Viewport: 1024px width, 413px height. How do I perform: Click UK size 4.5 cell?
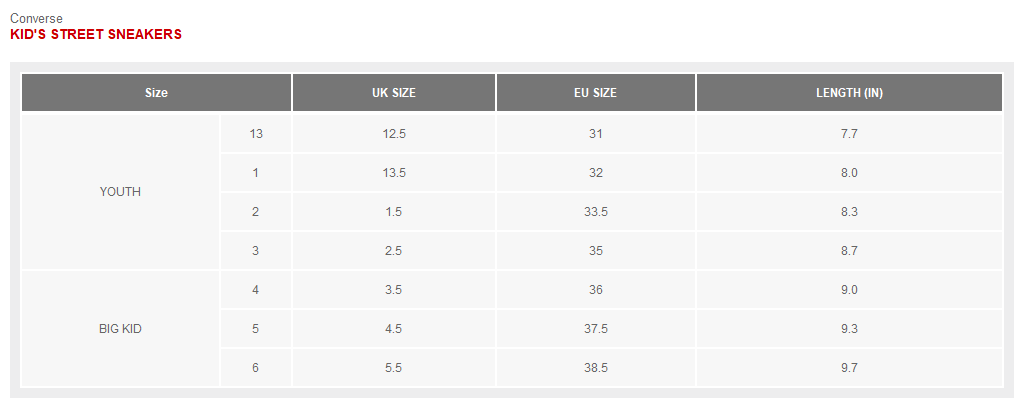pos(393,329)
